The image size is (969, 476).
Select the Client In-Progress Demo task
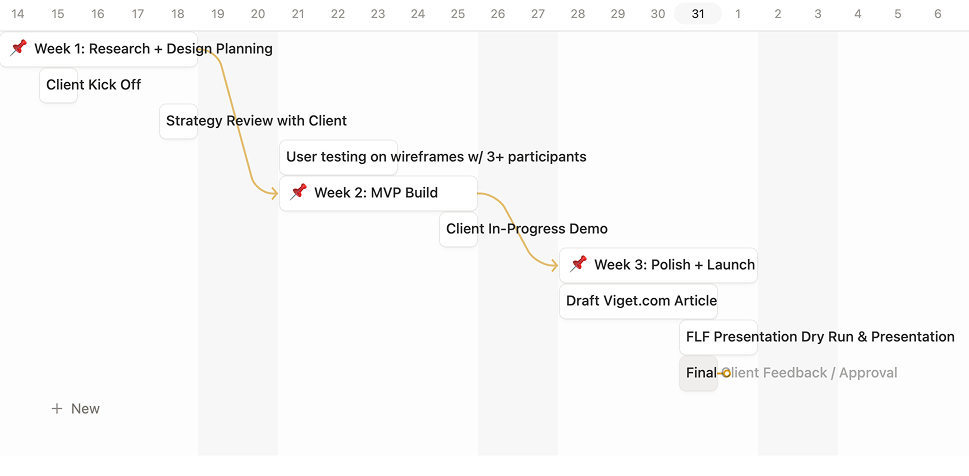(526, 229)
